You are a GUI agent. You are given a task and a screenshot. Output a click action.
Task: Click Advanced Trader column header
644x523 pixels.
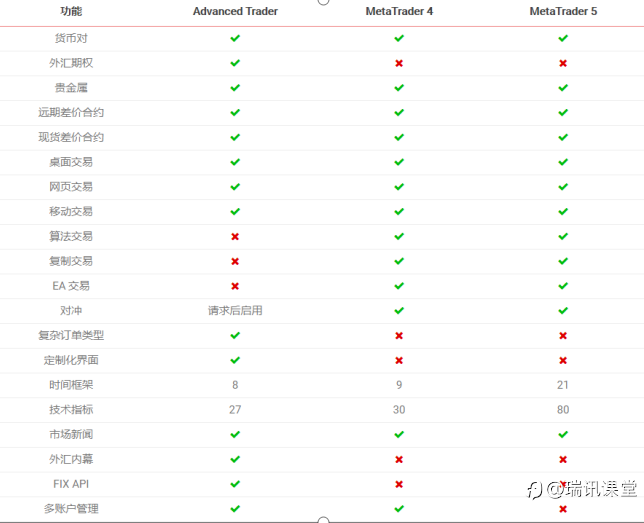(235, 12)
